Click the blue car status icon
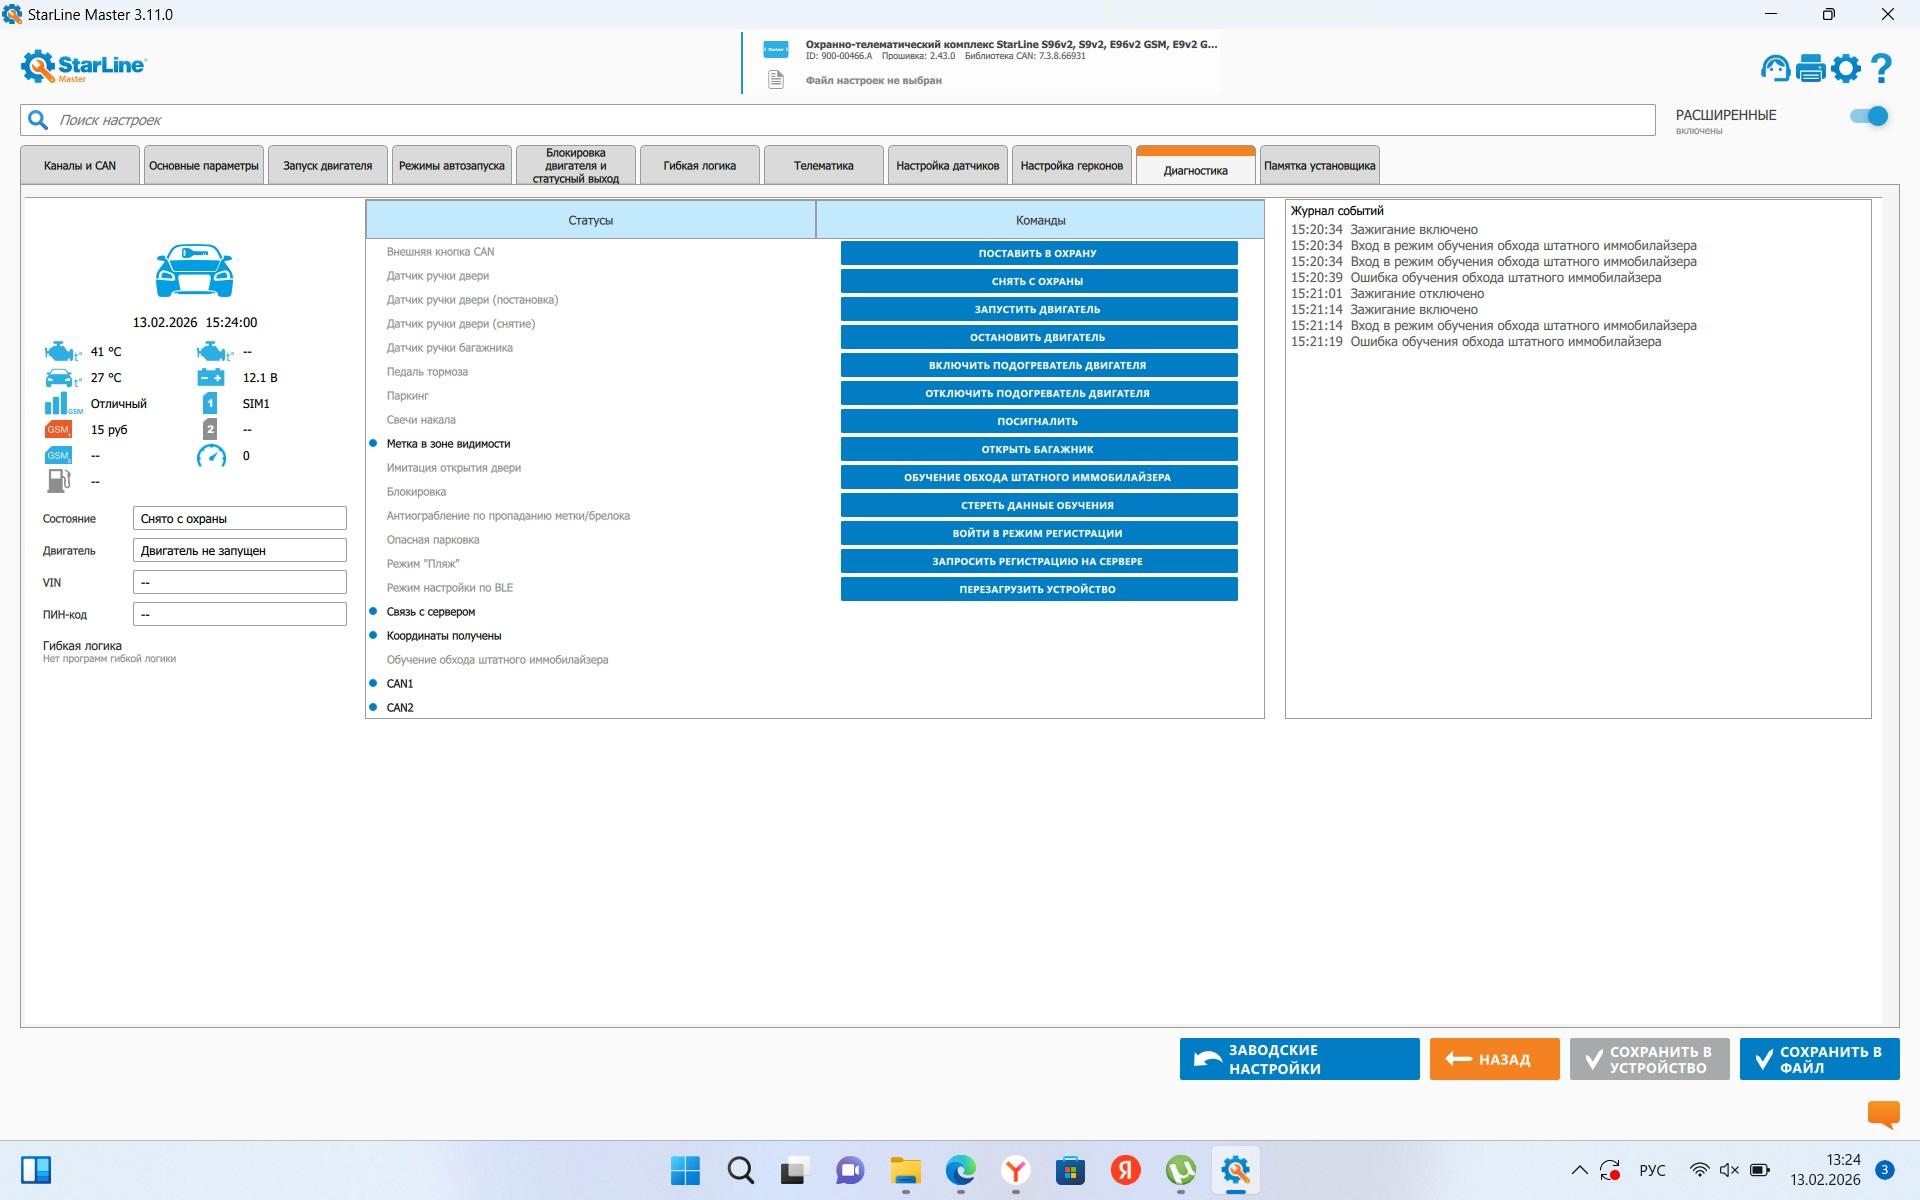This screenshot has width=1920, height=1200. [194, 270]
